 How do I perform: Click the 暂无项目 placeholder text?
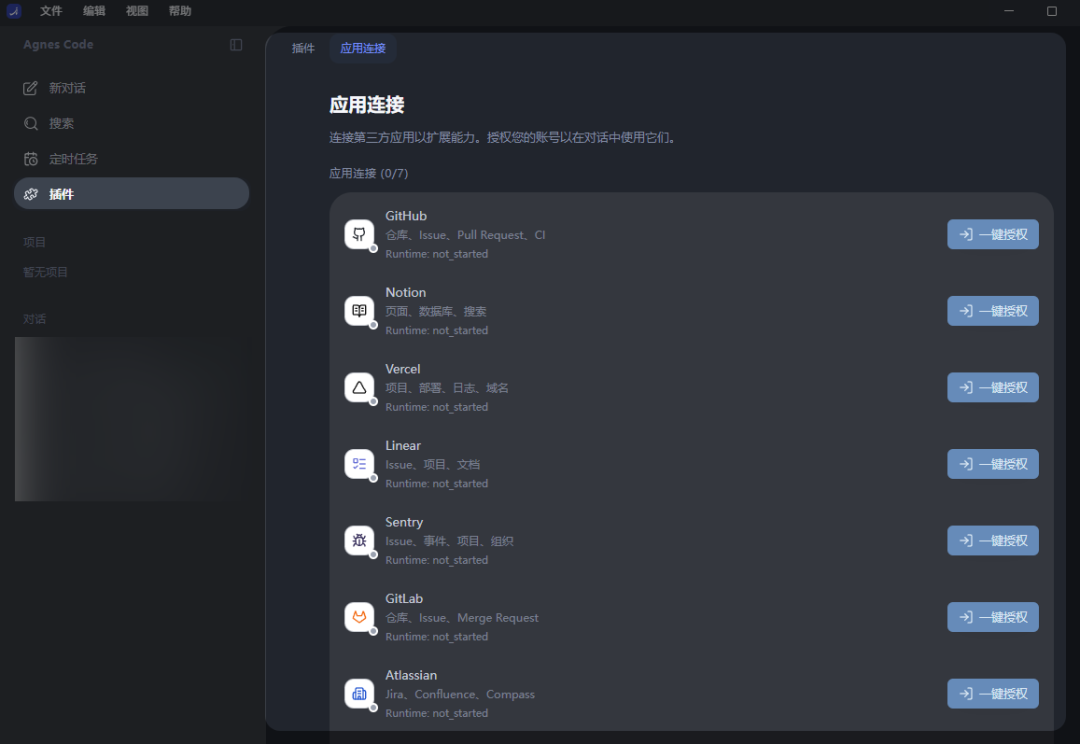click(45, 272)
